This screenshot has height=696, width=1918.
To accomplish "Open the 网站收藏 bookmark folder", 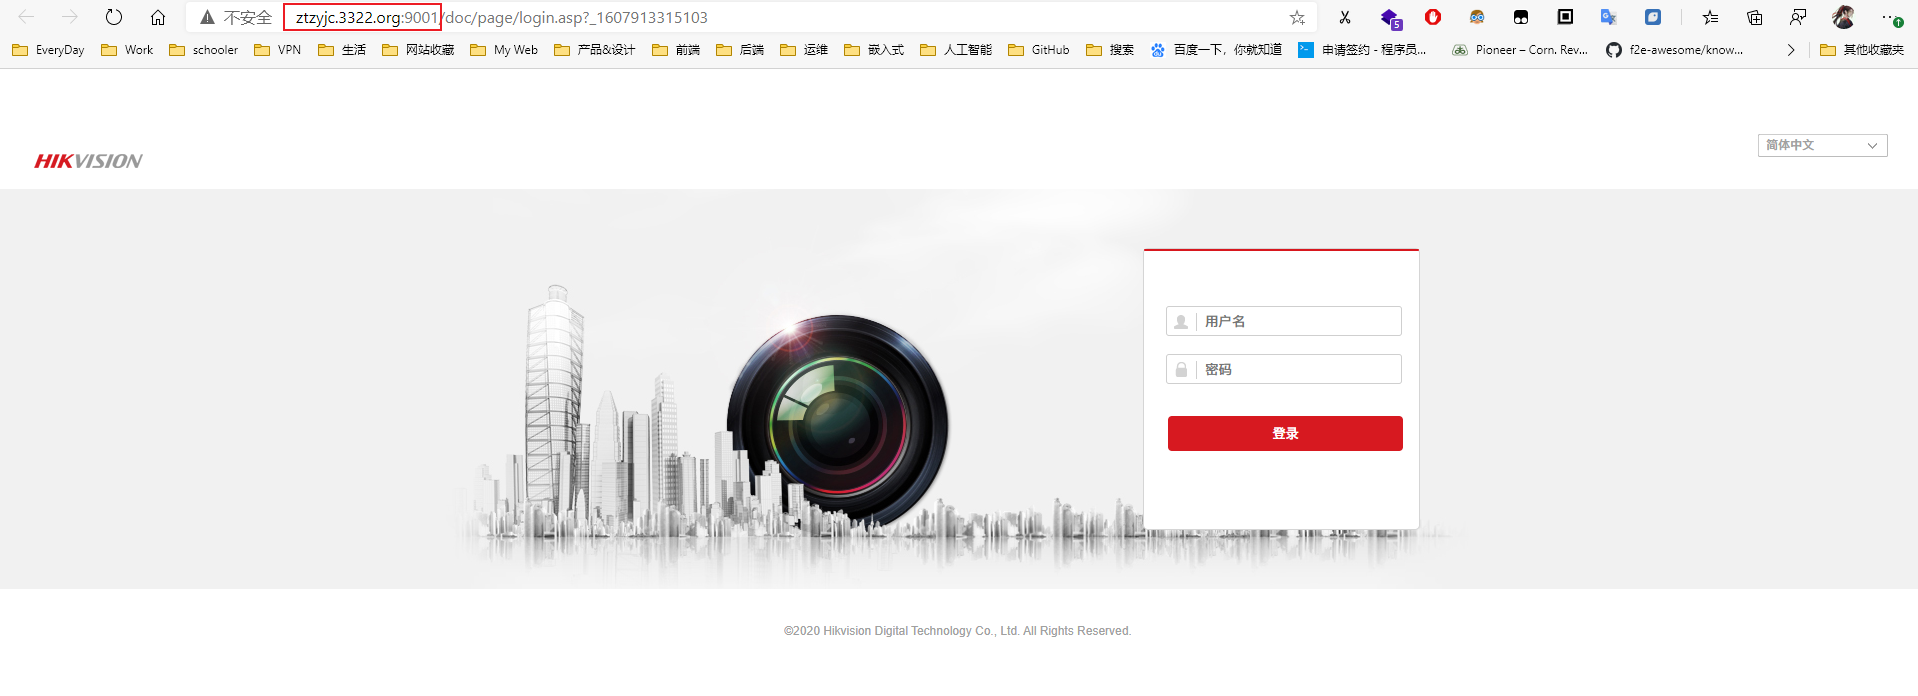I will coord(418,50).
